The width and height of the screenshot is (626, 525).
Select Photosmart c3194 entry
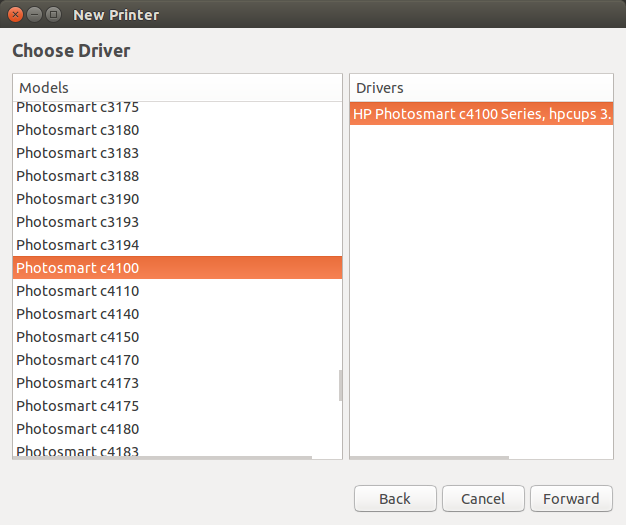click(x=177, y=245)
